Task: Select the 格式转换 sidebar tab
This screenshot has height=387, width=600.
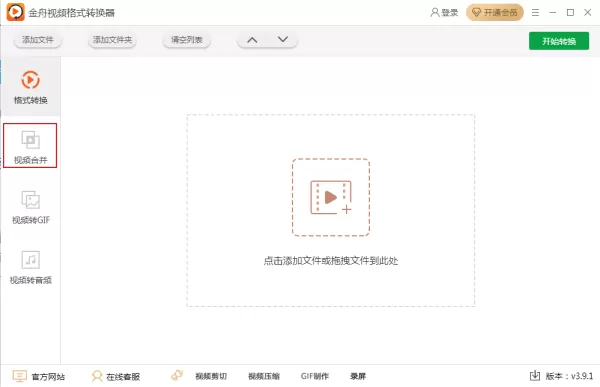Action: (30, 87)
